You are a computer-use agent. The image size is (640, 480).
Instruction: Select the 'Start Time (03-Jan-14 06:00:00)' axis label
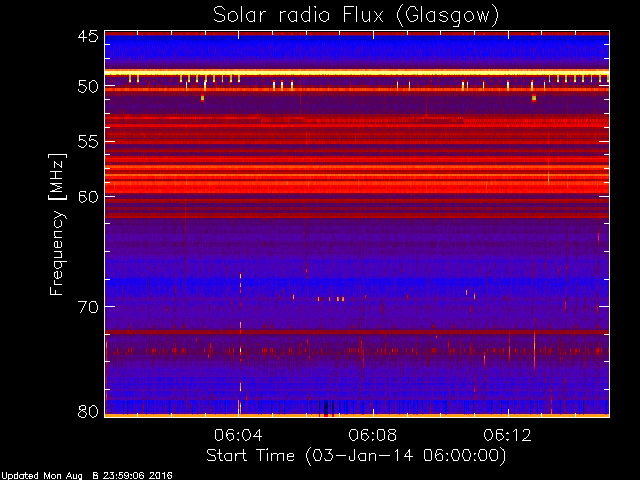pyautogui.click(x=356, y=455)
